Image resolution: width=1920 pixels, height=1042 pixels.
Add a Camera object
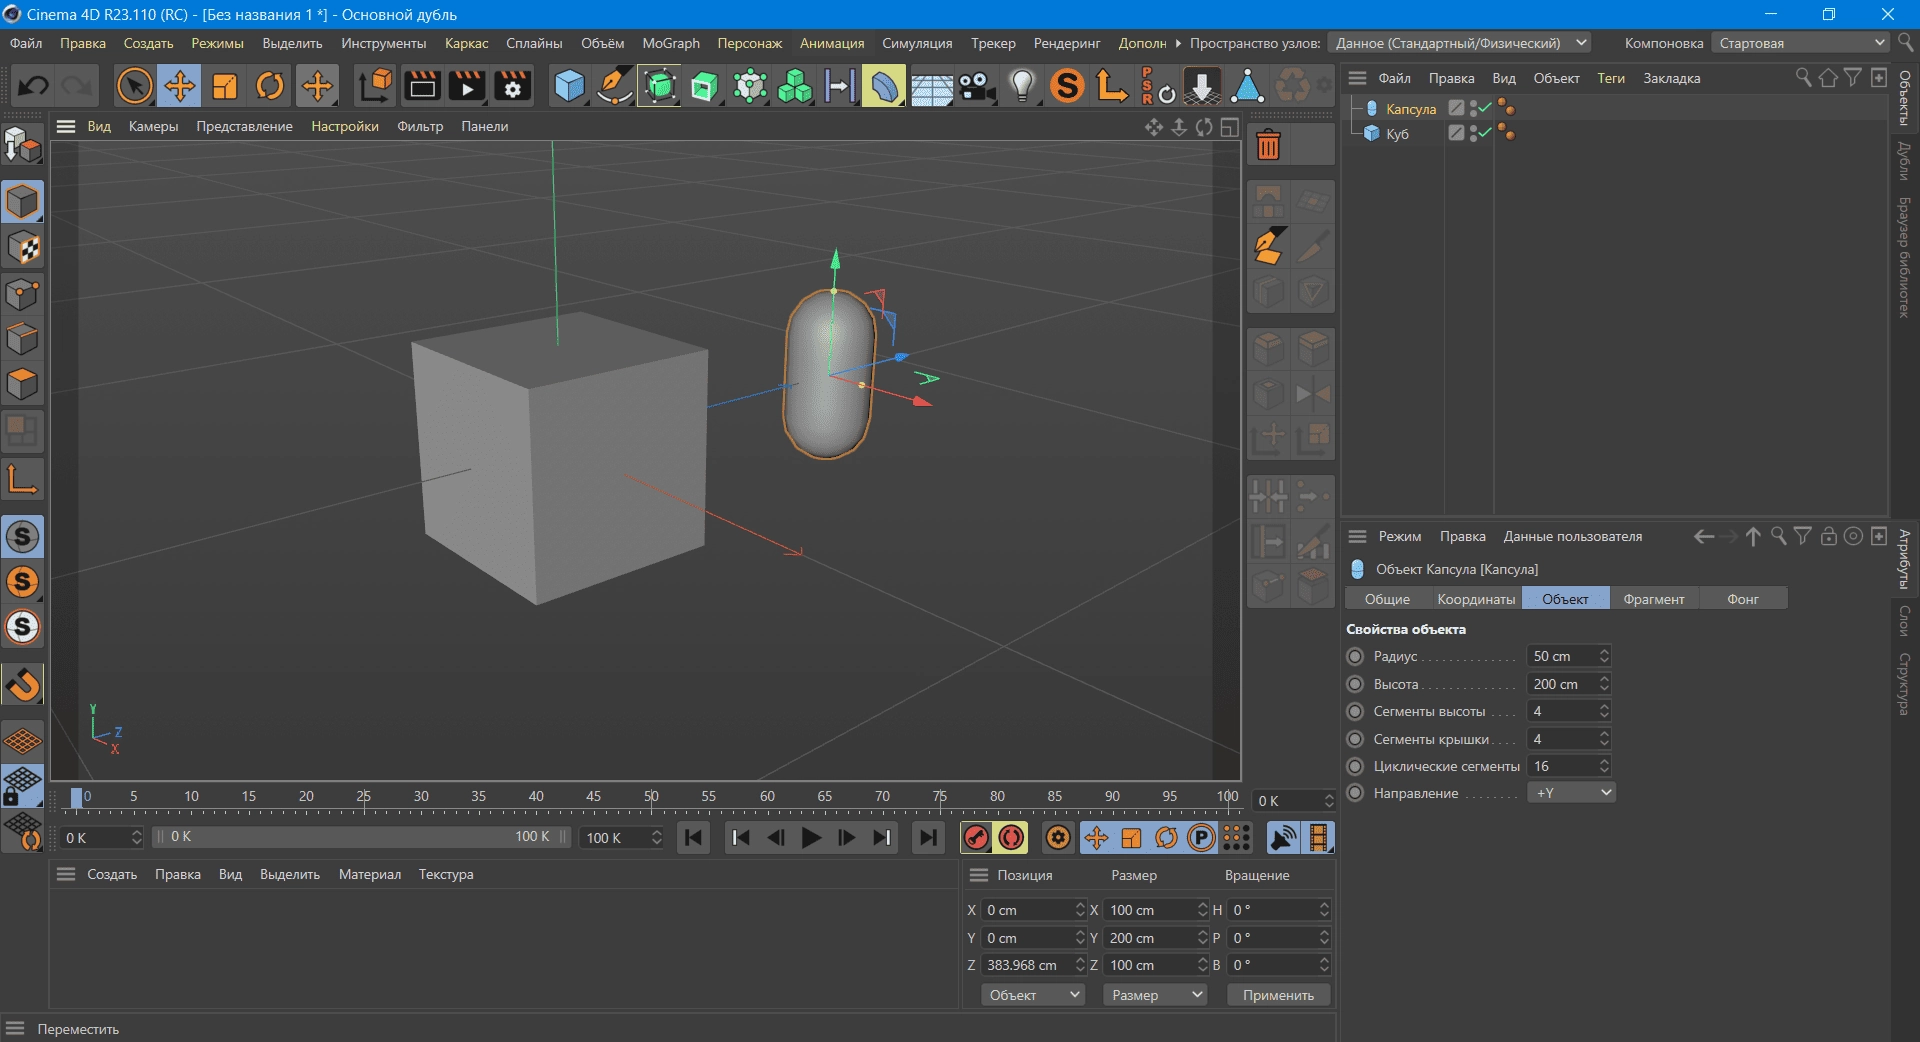tap(977, 86)
